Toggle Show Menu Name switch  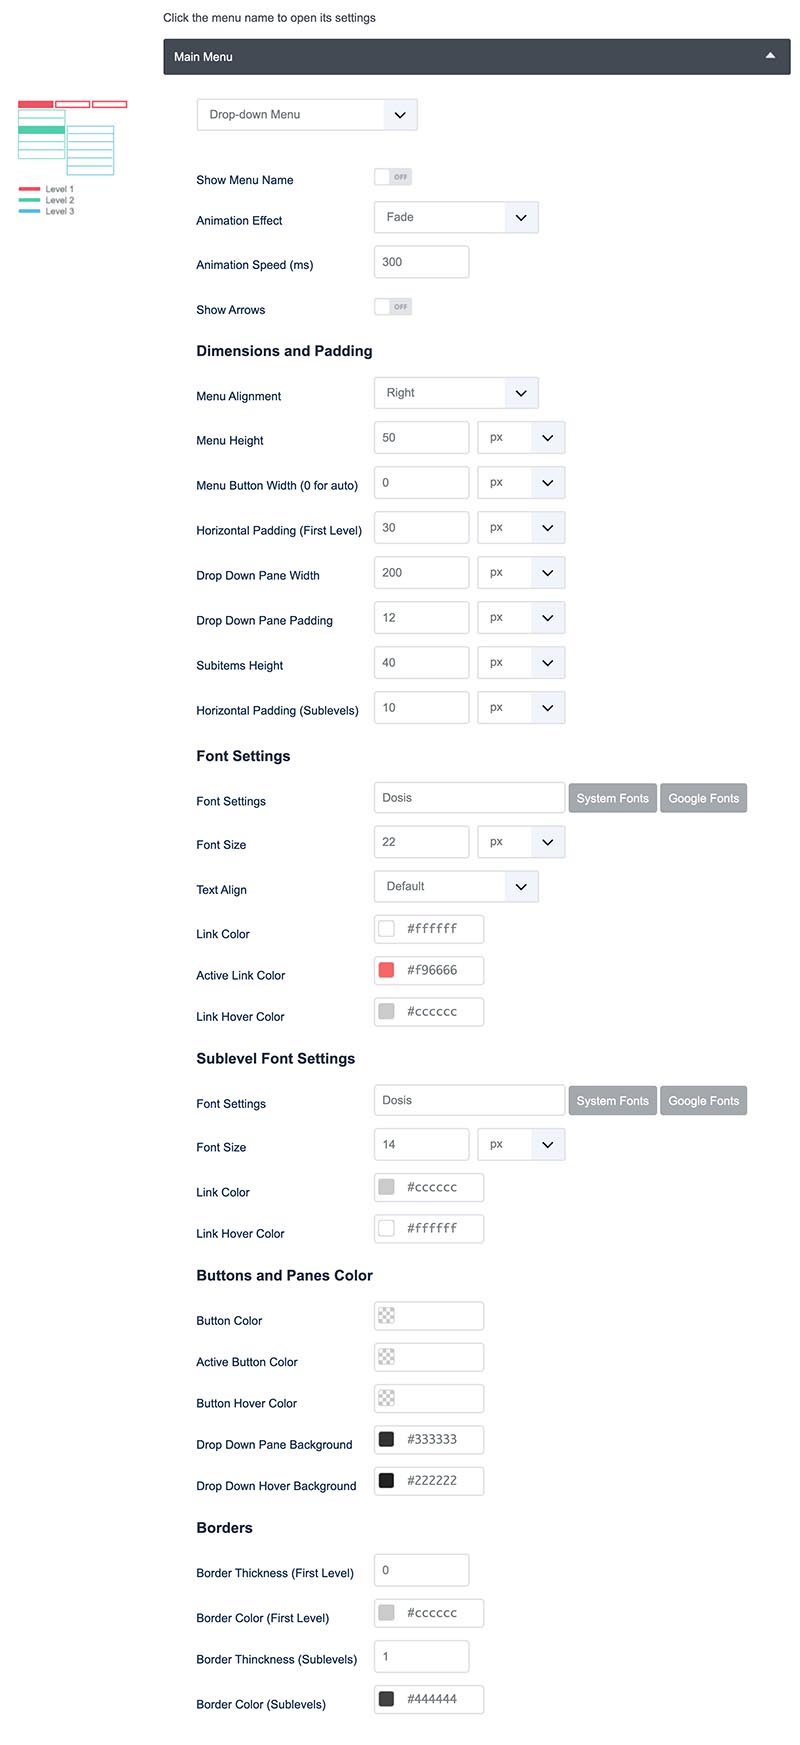393,177
